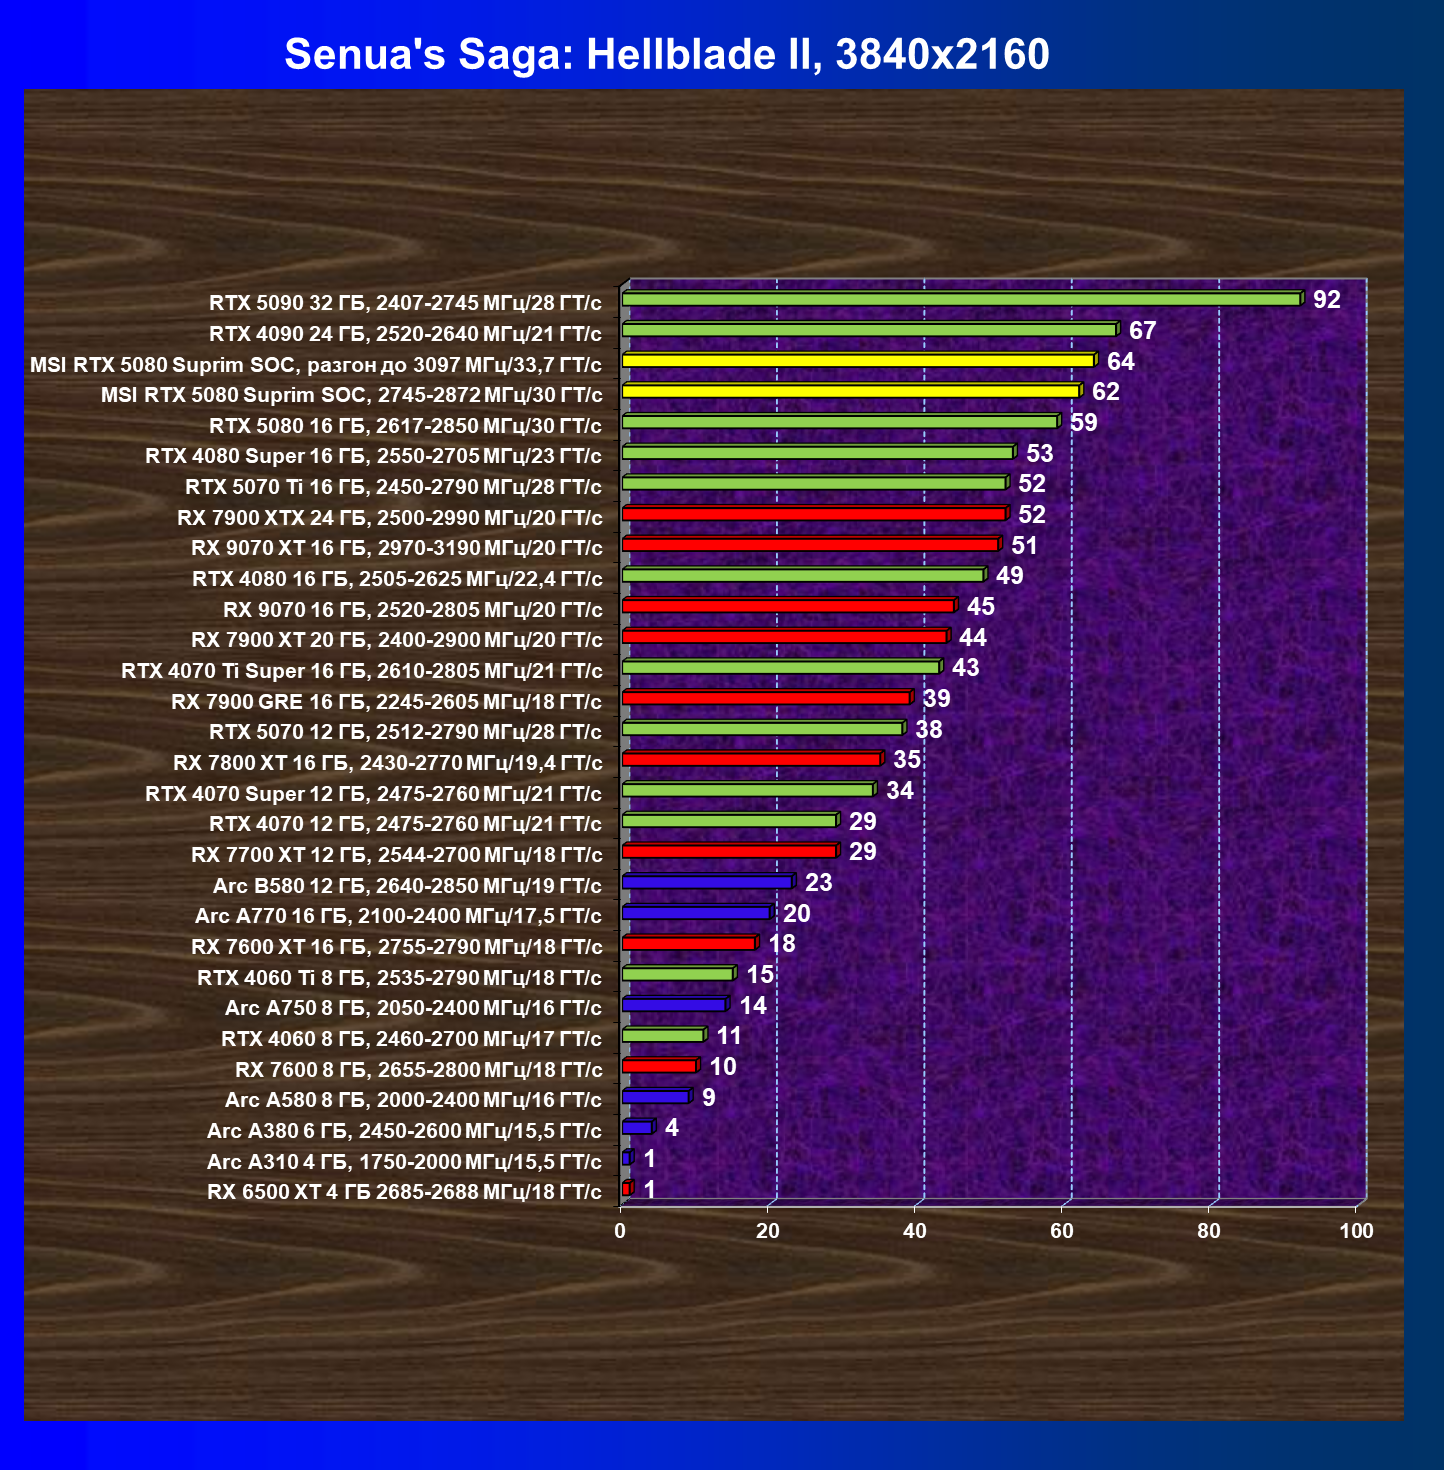Click the value '23' of Arc B580

[x=818, y=882]
